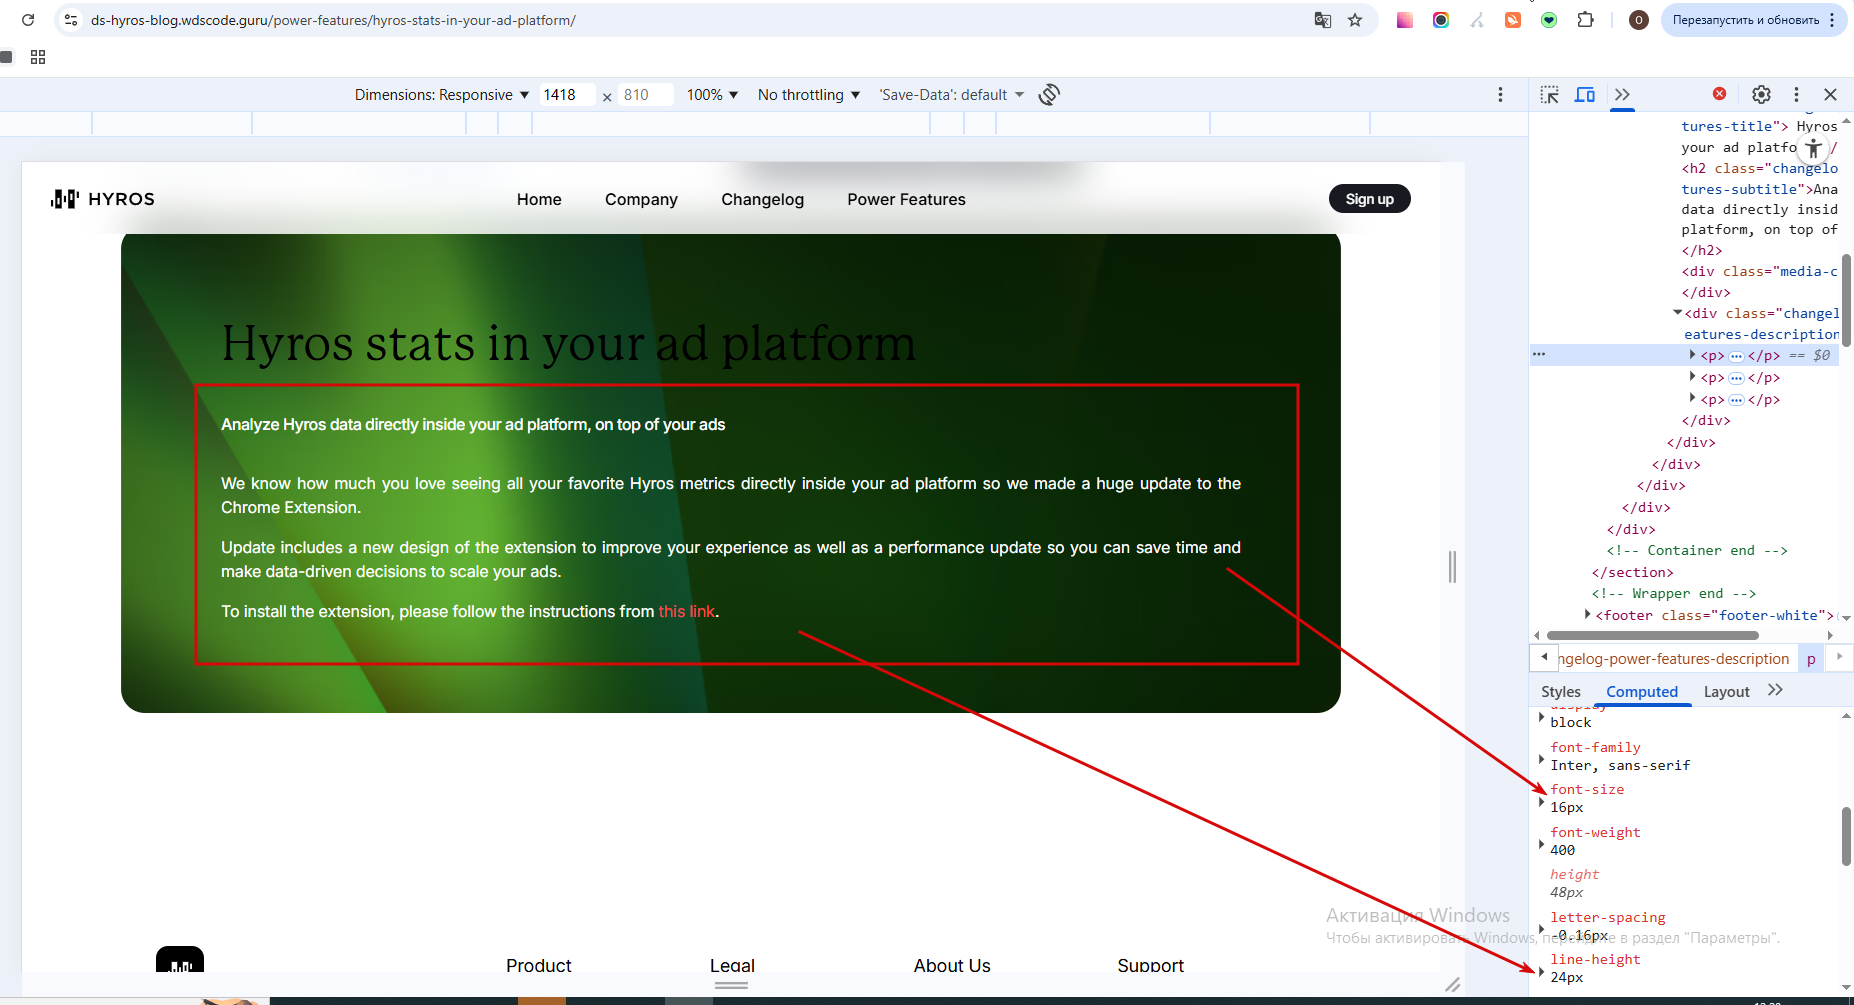
Task: Rotate the device viewport orientation
Action: point(1049,95)
